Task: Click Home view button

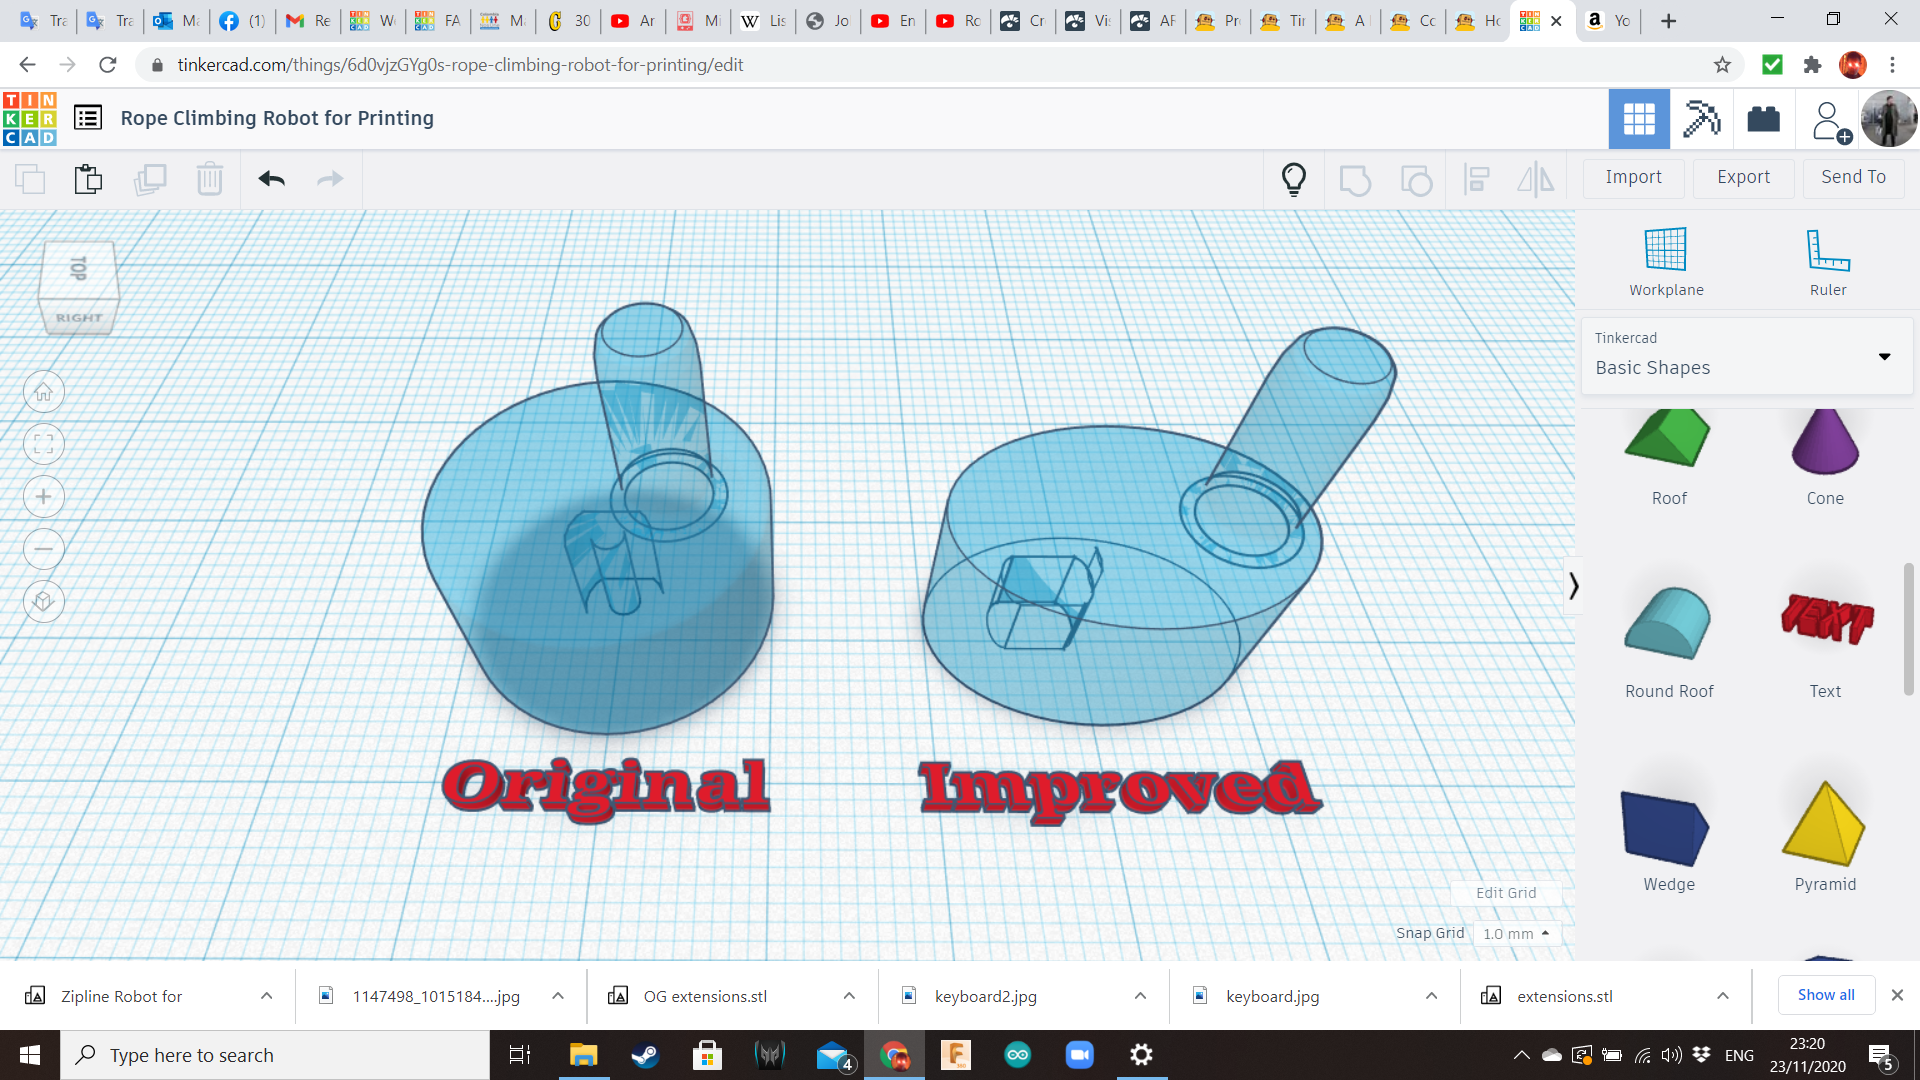Action: pos(43,392)
